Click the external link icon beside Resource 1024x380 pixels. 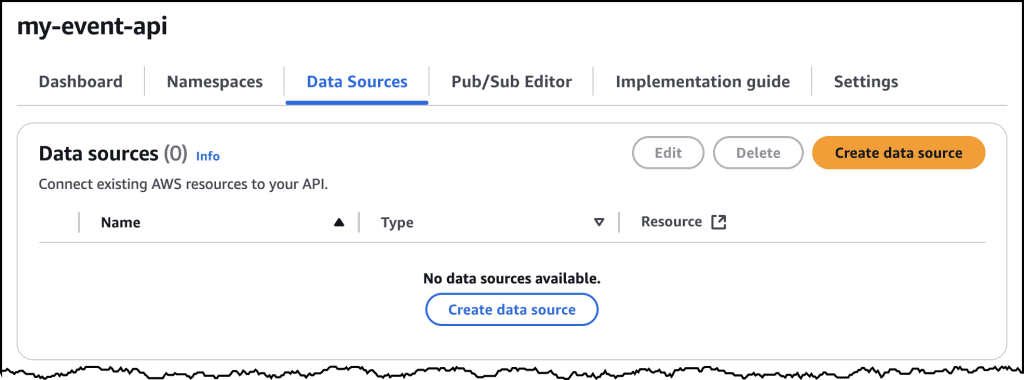(x=718, y=222)
